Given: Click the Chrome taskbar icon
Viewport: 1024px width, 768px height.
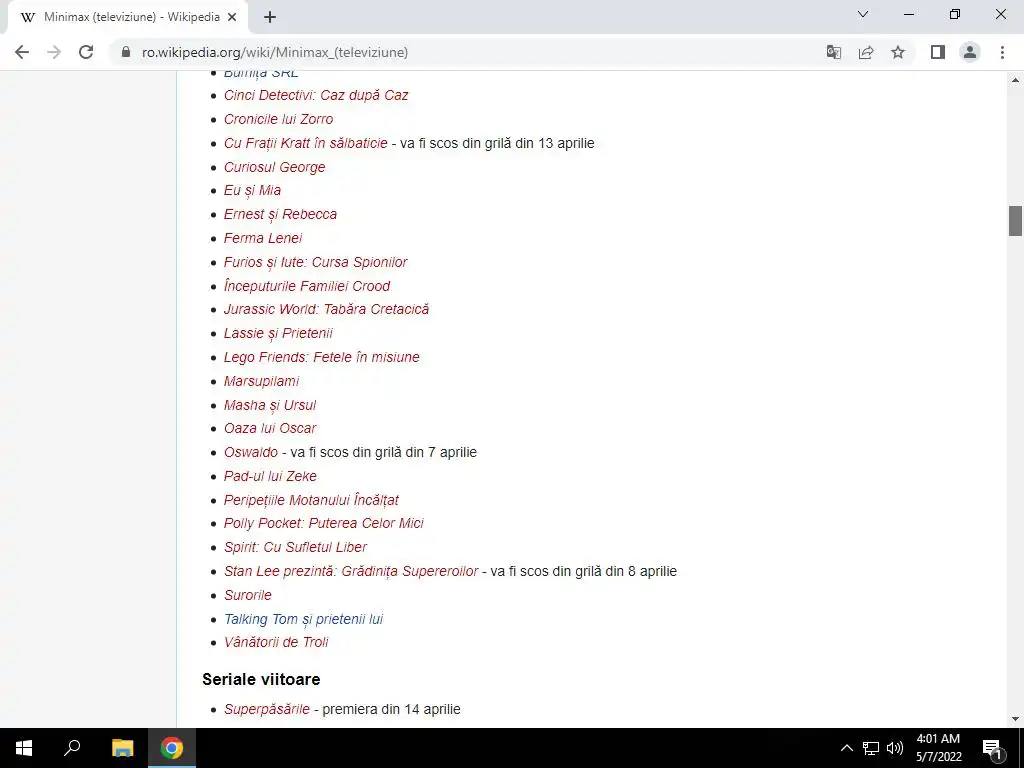Looking at the screenshot, I should coord(172,748).
